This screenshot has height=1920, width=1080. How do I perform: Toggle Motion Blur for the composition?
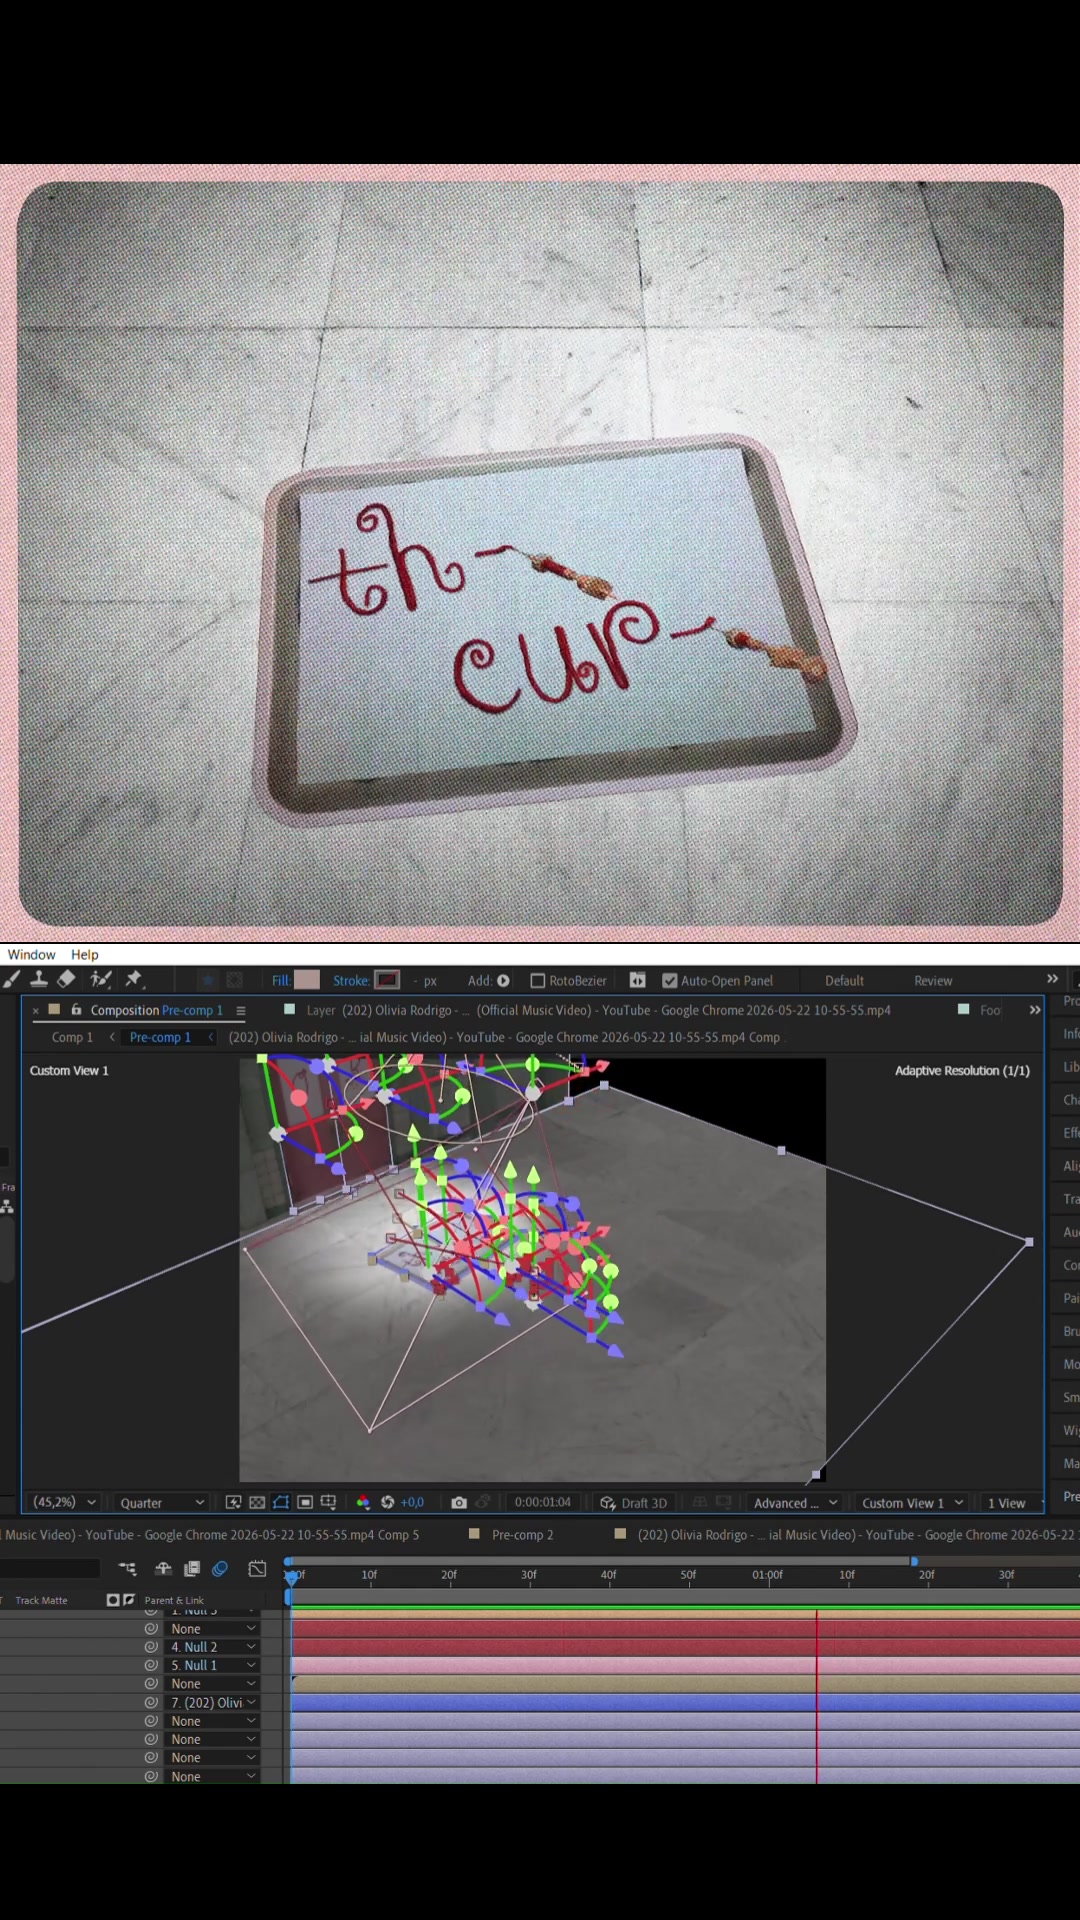[x=220, y=1569]
